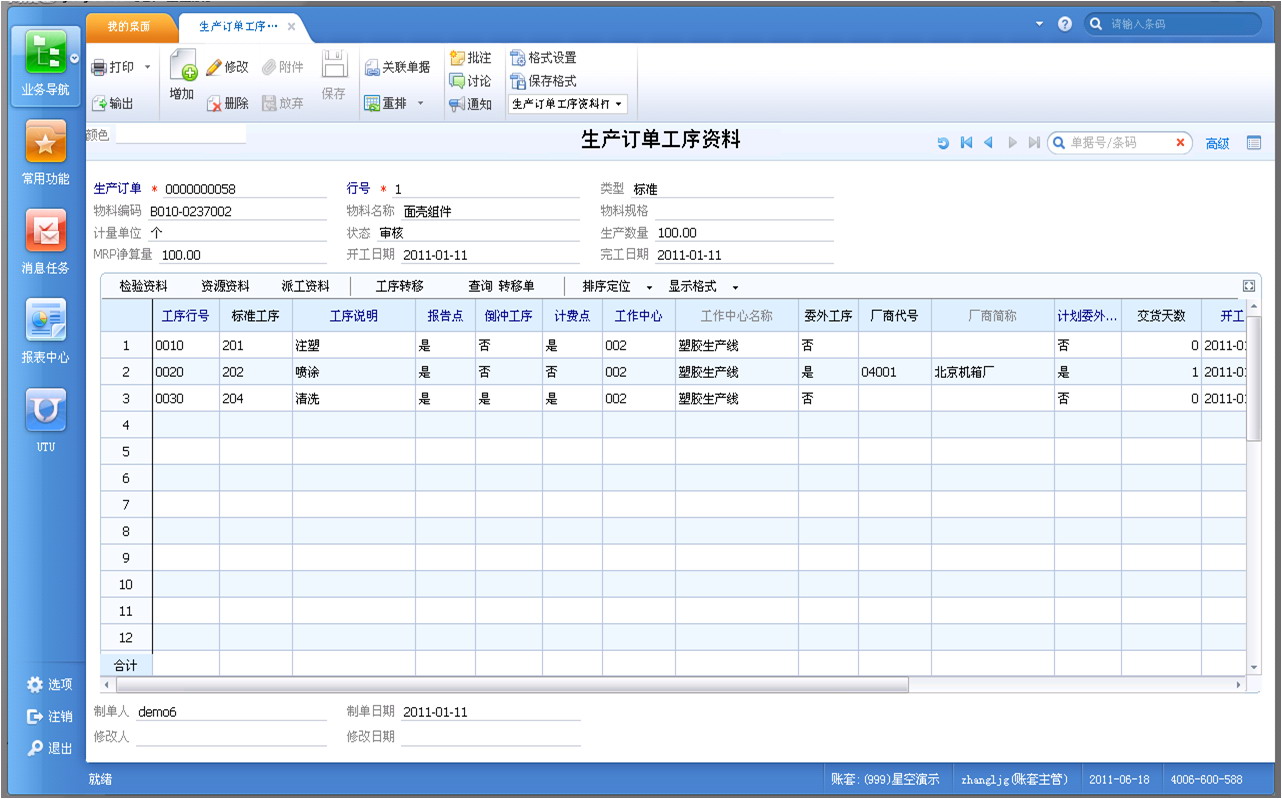
Task: Open 格式设置 format settings
Action: pyautogui.click(x=543, y=58)
